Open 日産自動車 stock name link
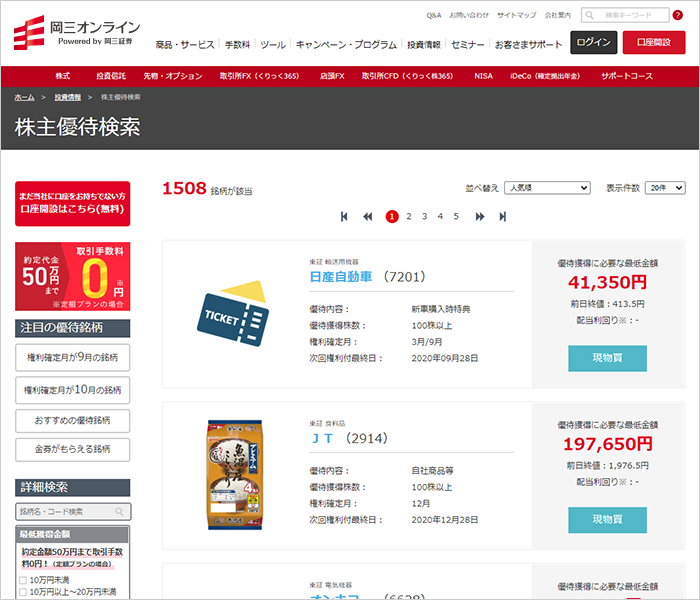Viewport: 700px width, 600px height. (x=341, y=277)
